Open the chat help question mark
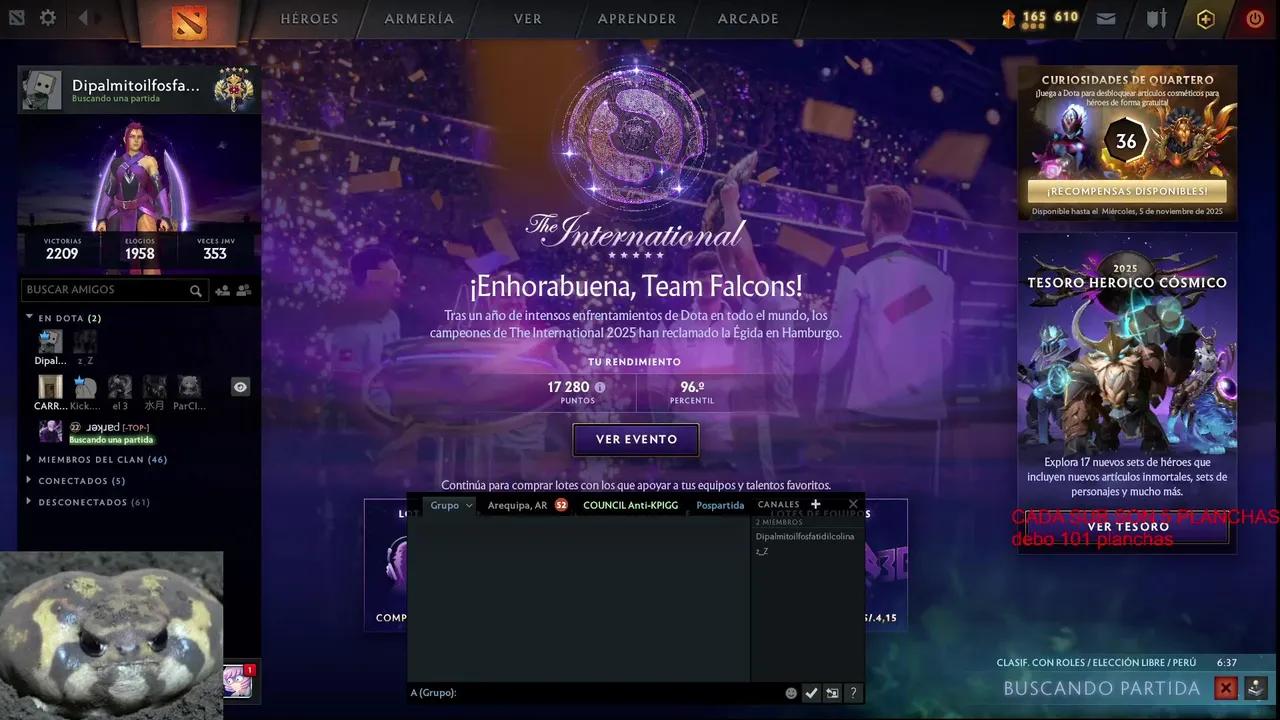1280x720 pixels. (x=853, y=693)
